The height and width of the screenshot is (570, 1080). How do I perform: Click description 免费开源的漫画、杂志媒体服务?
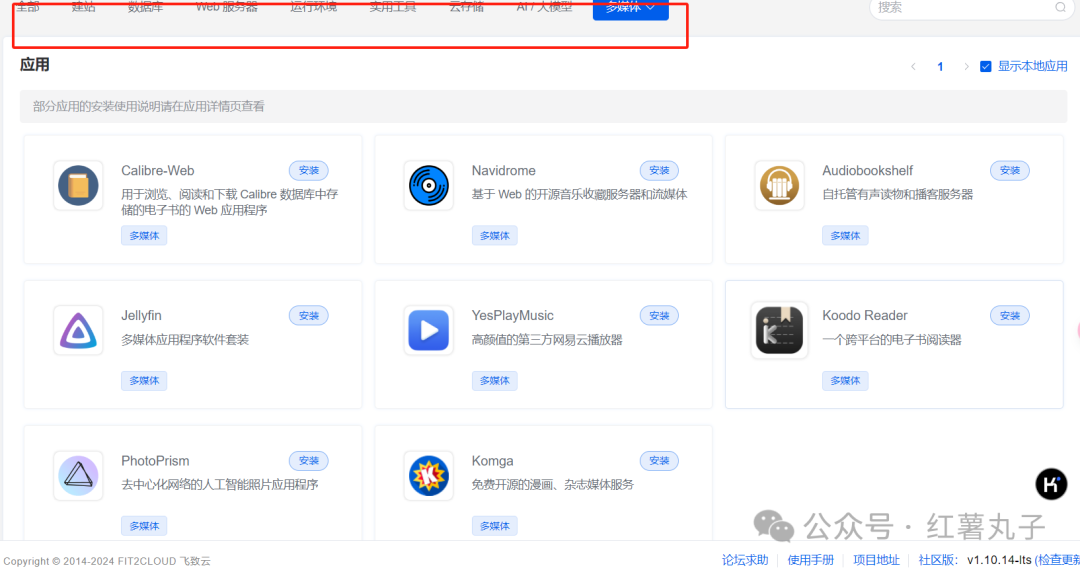552,485
